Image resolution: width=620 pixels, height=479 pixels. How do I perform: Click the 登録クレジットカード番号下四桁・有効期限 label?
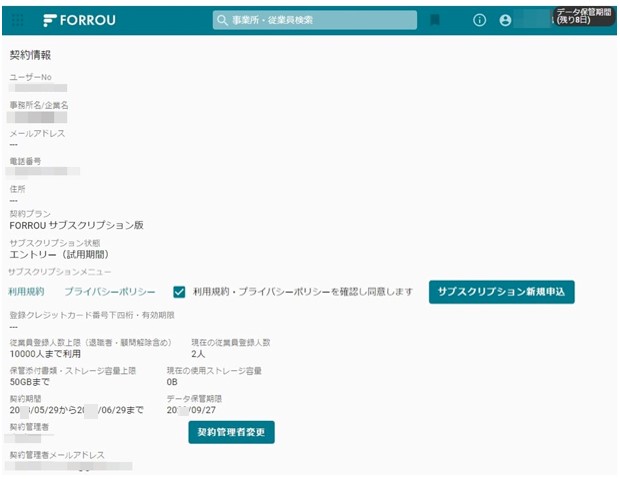(x=92, y=315)
